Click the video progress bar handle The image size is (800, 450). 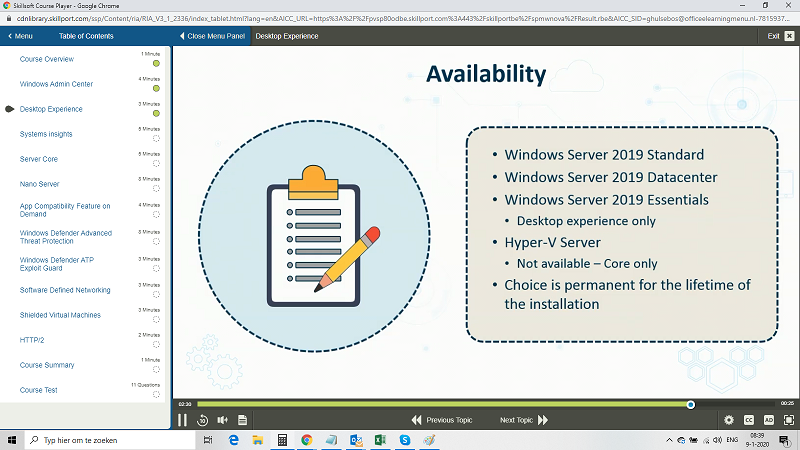coord(691,405)
